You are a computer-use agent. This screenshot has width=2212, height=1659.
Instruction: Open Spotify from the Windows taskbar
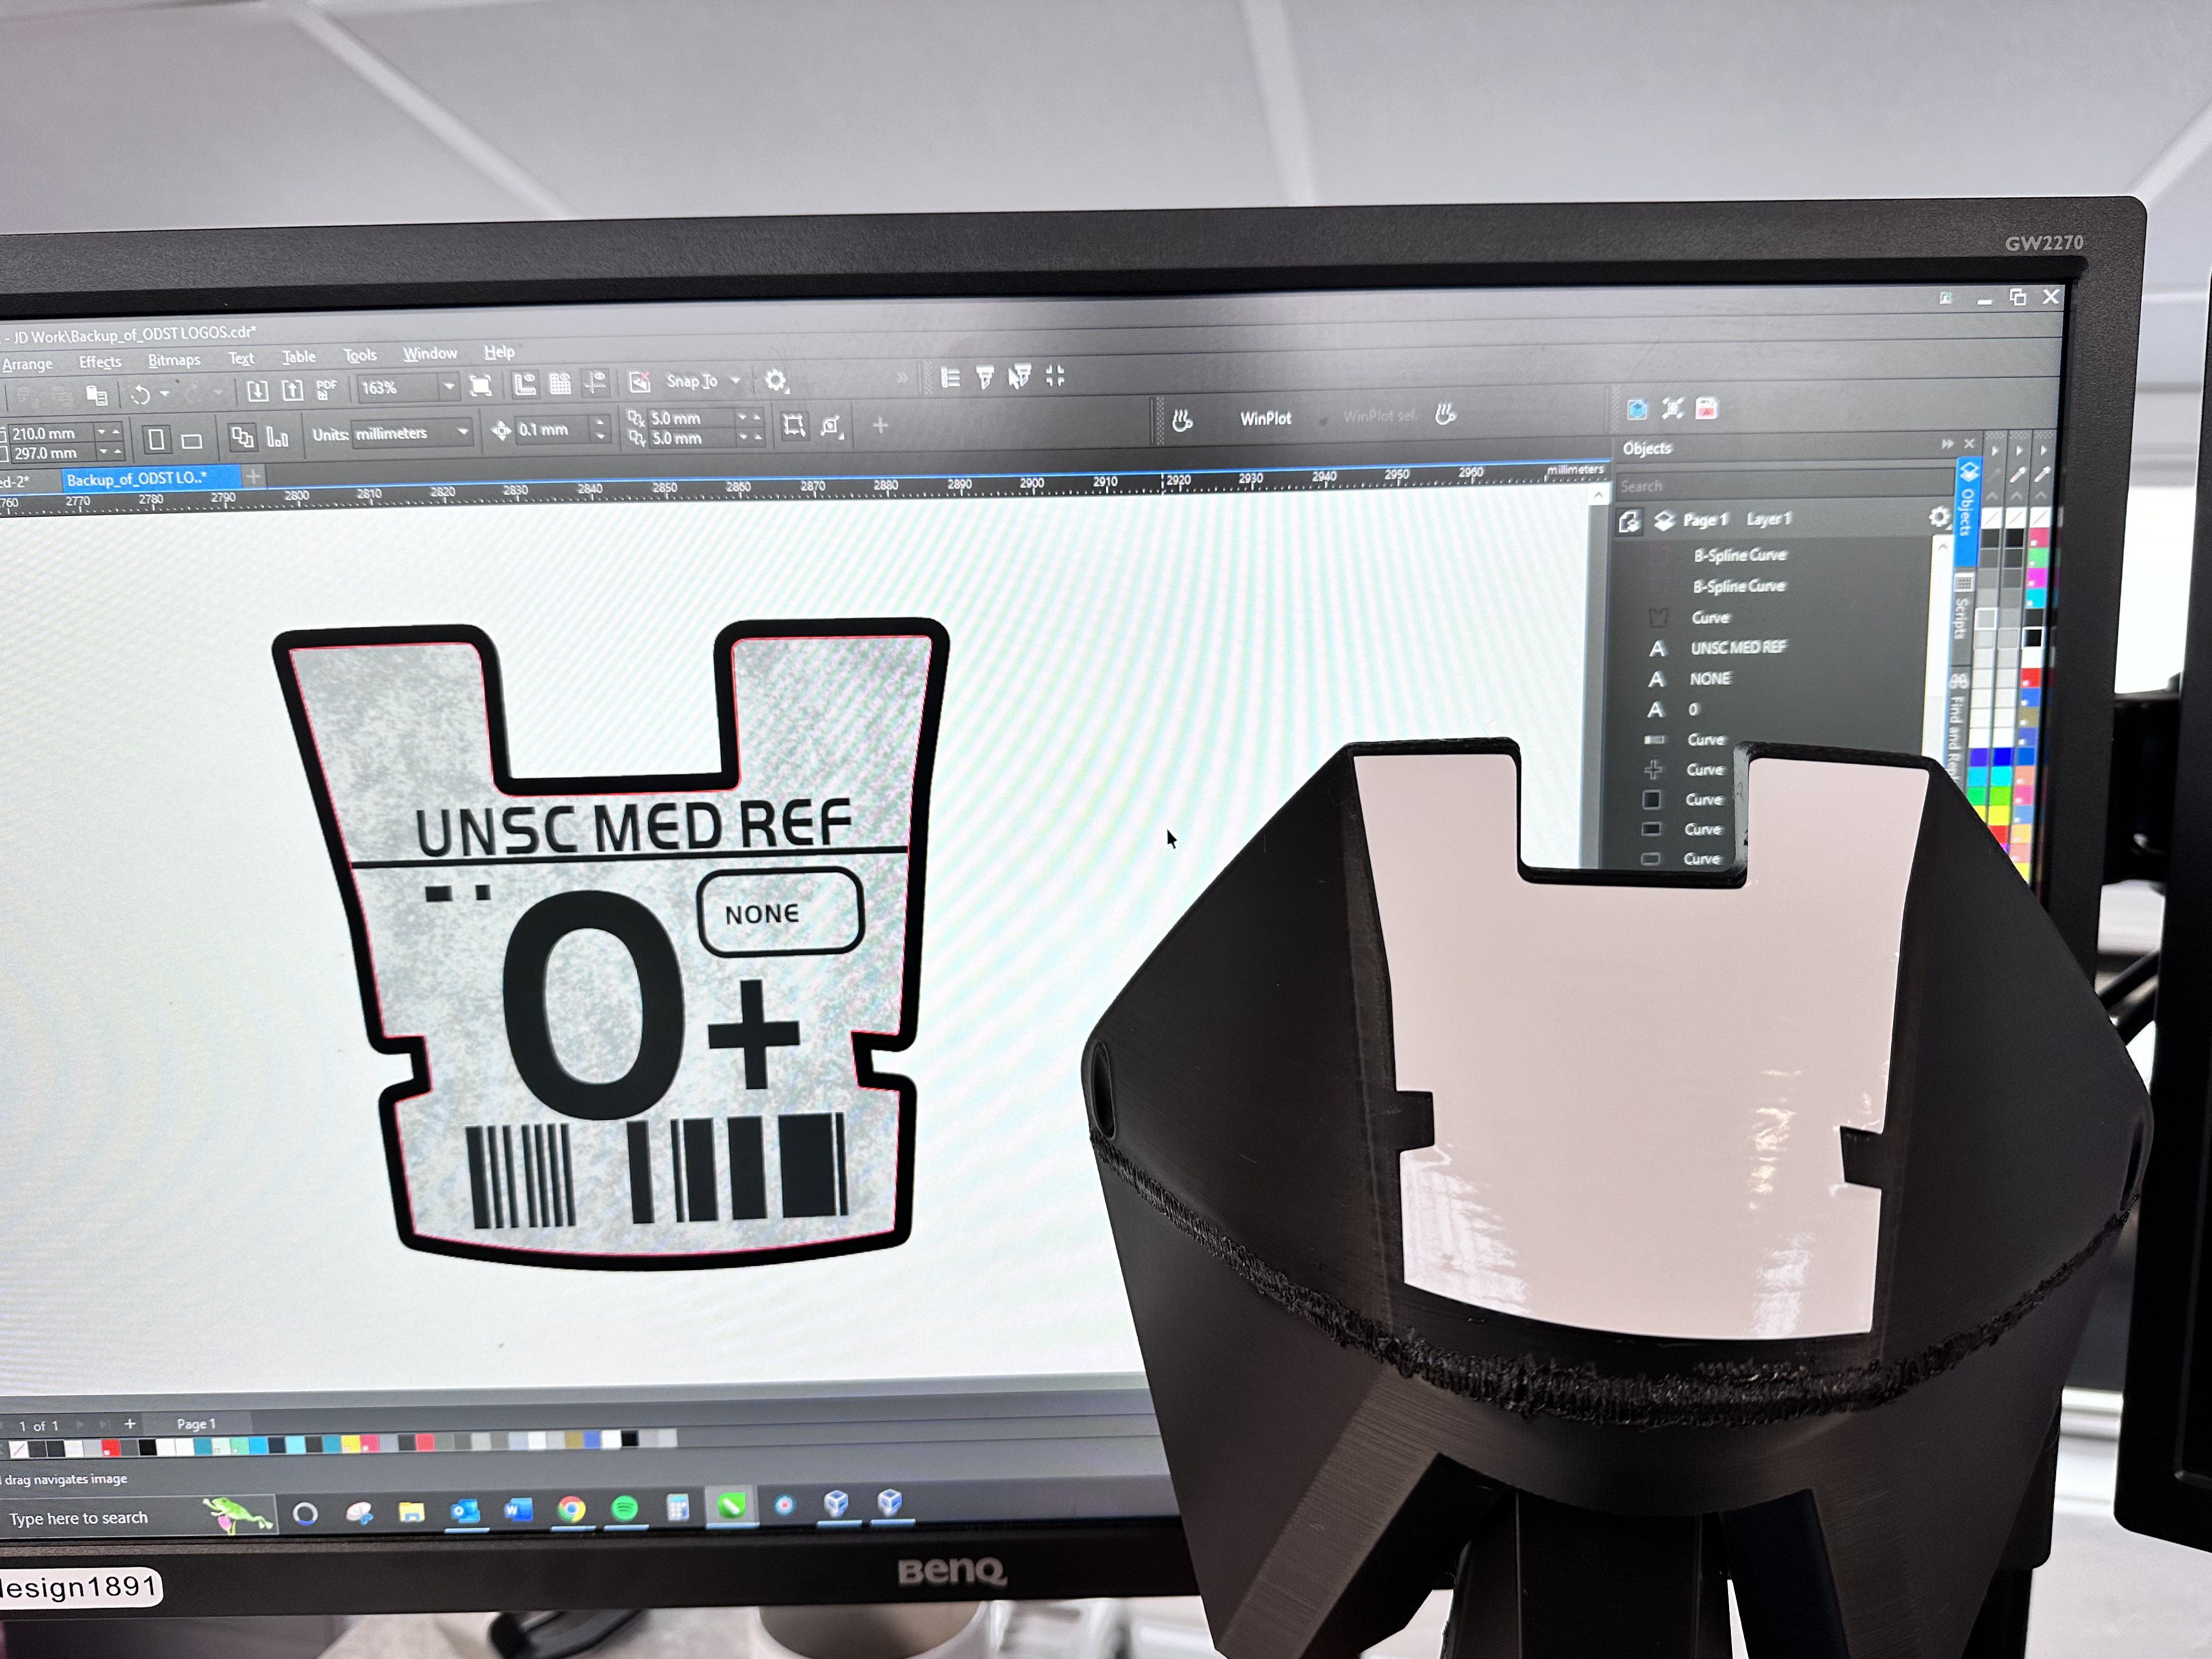tap(625, 1508)
